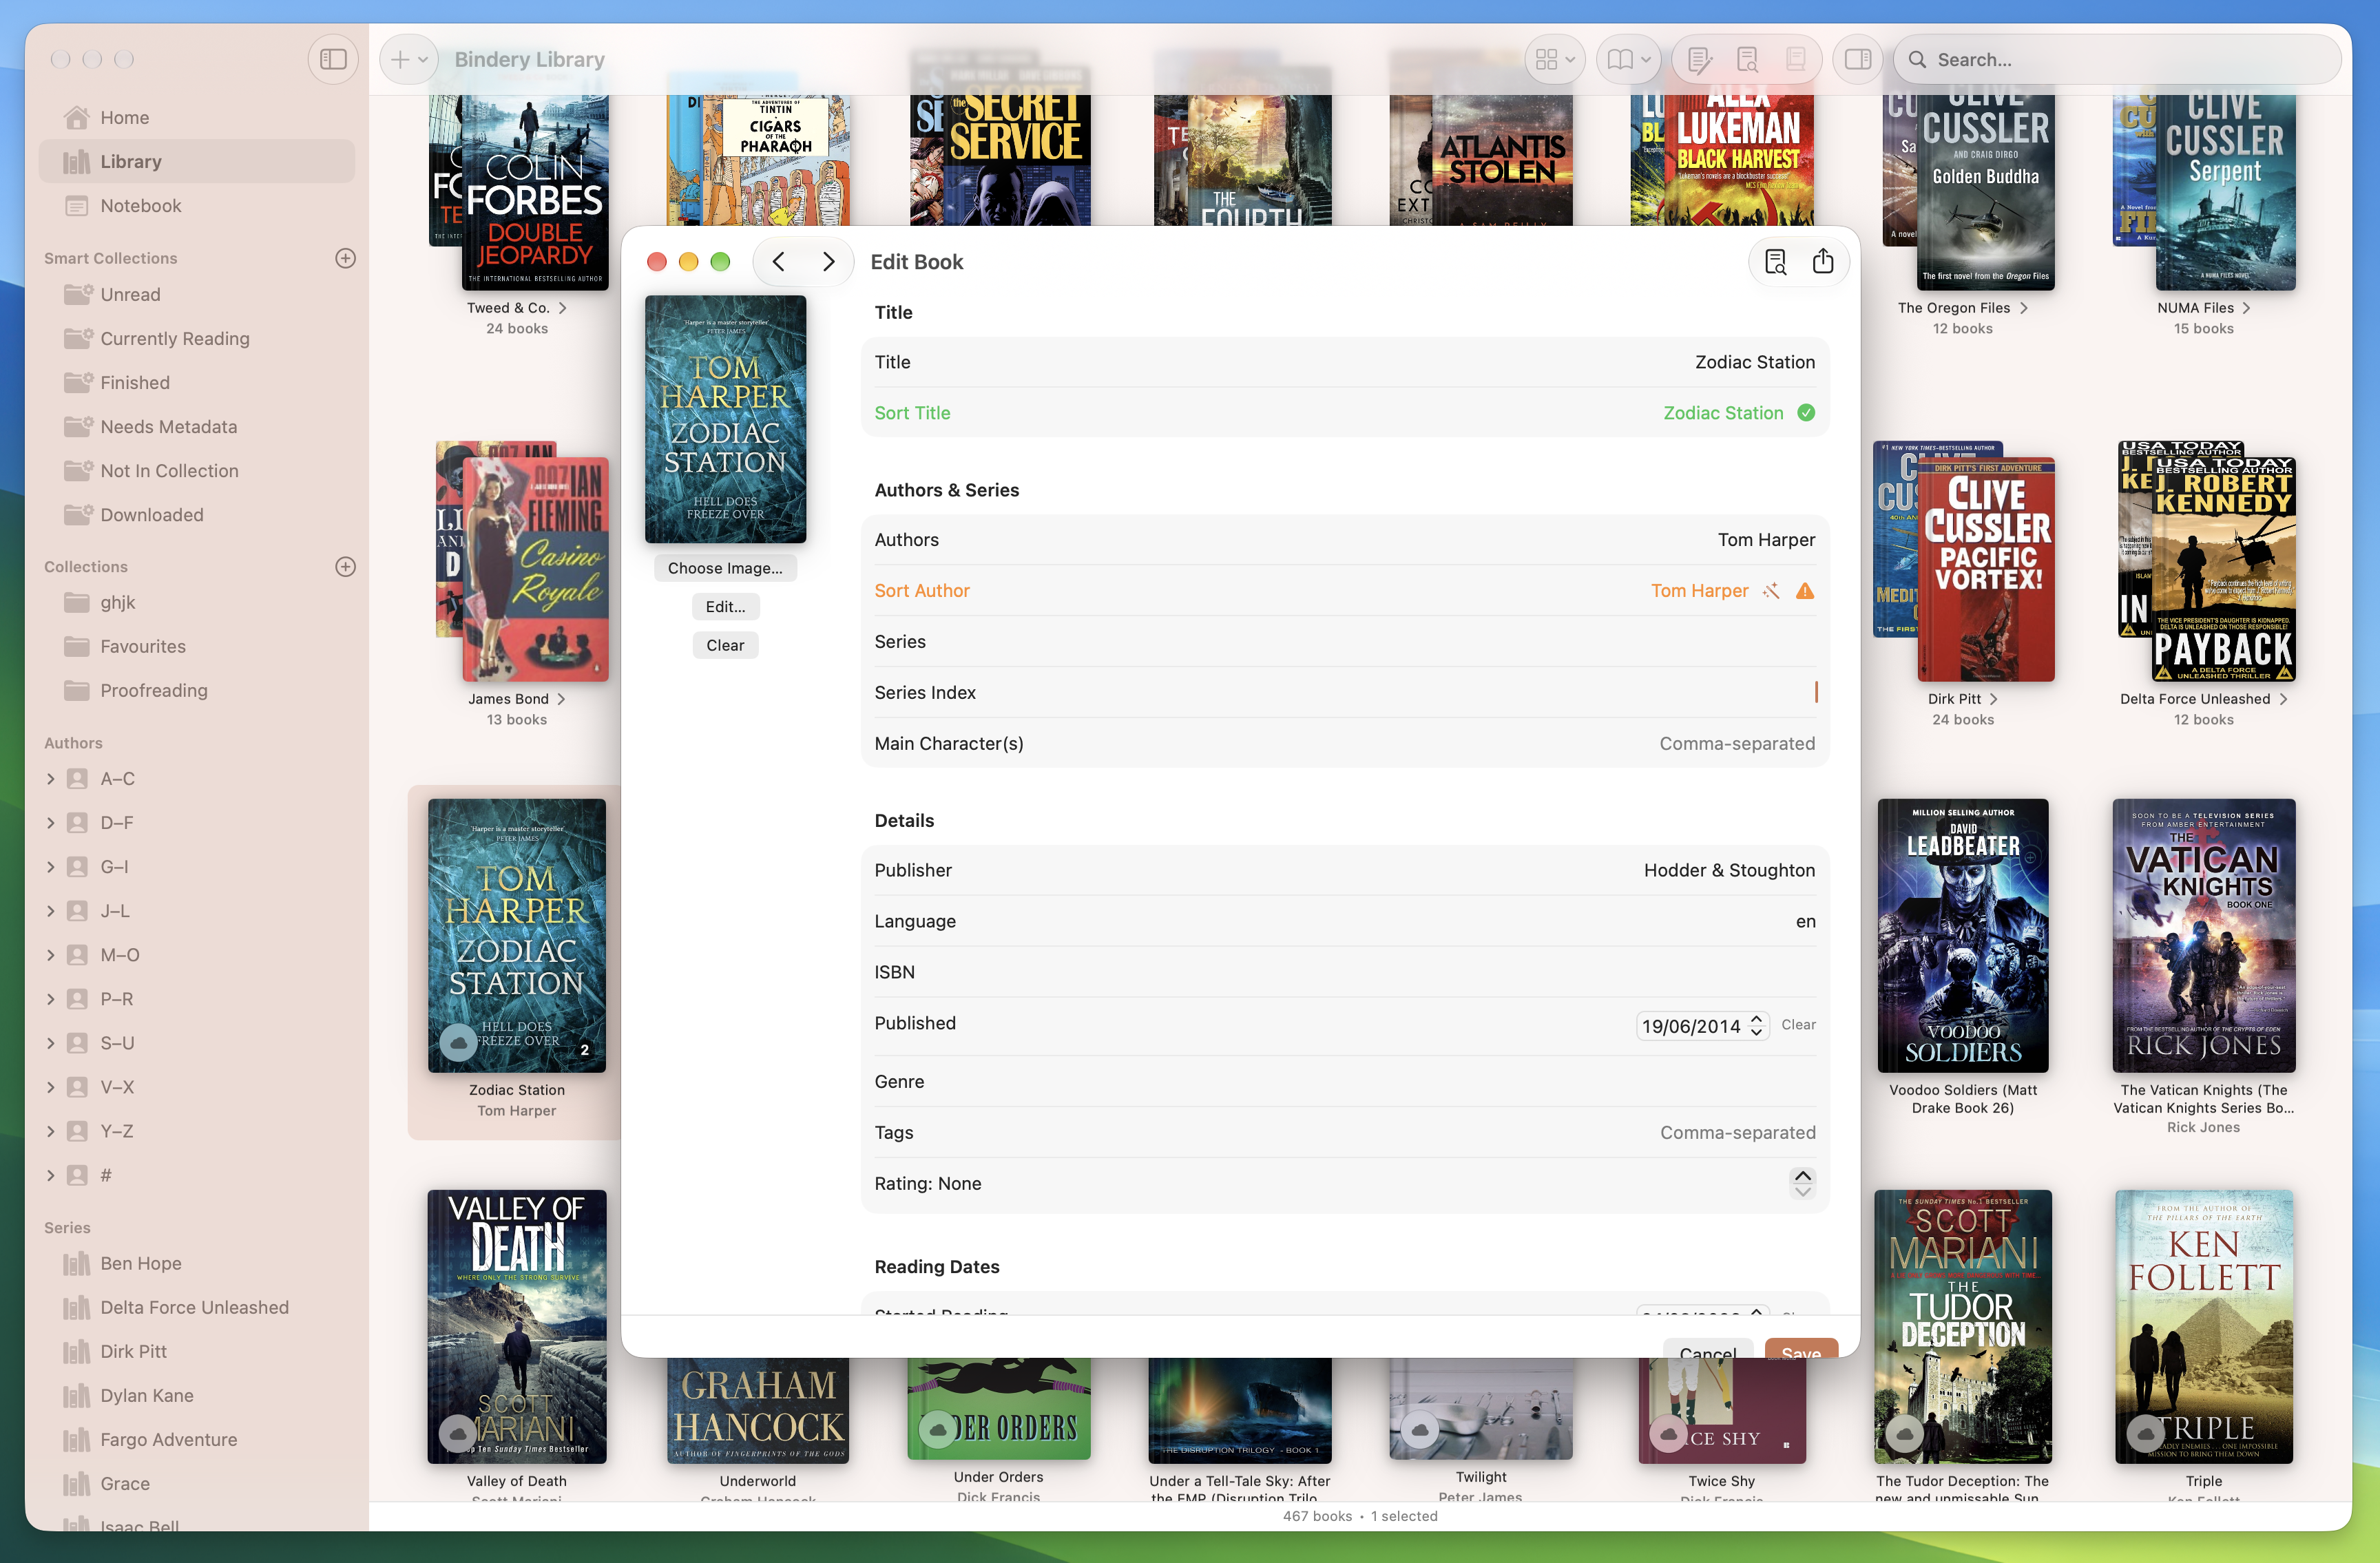2380x1563 pixels.
Task: Open The Oregon Files series chevron in grid
Action: [x=2024, y=308]
